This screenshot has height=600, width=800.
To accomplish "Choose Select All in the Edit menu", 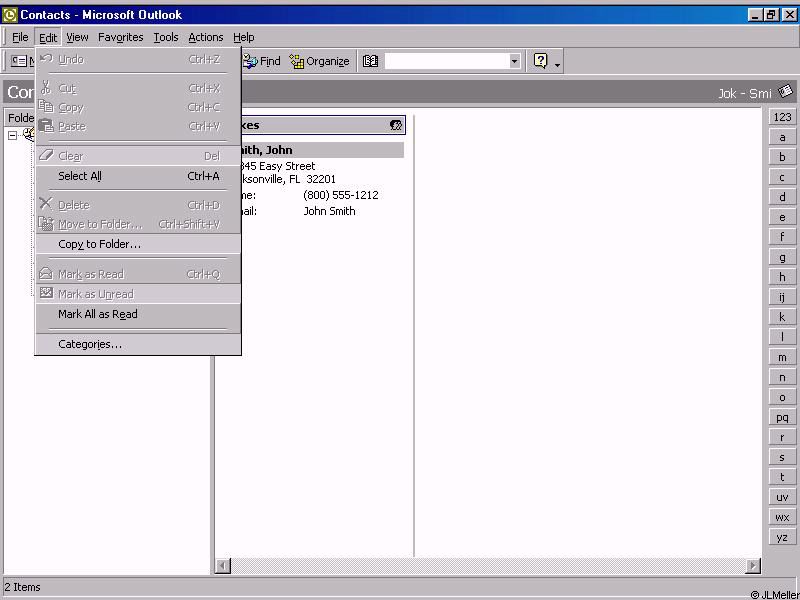I will (x=138, y=176).
